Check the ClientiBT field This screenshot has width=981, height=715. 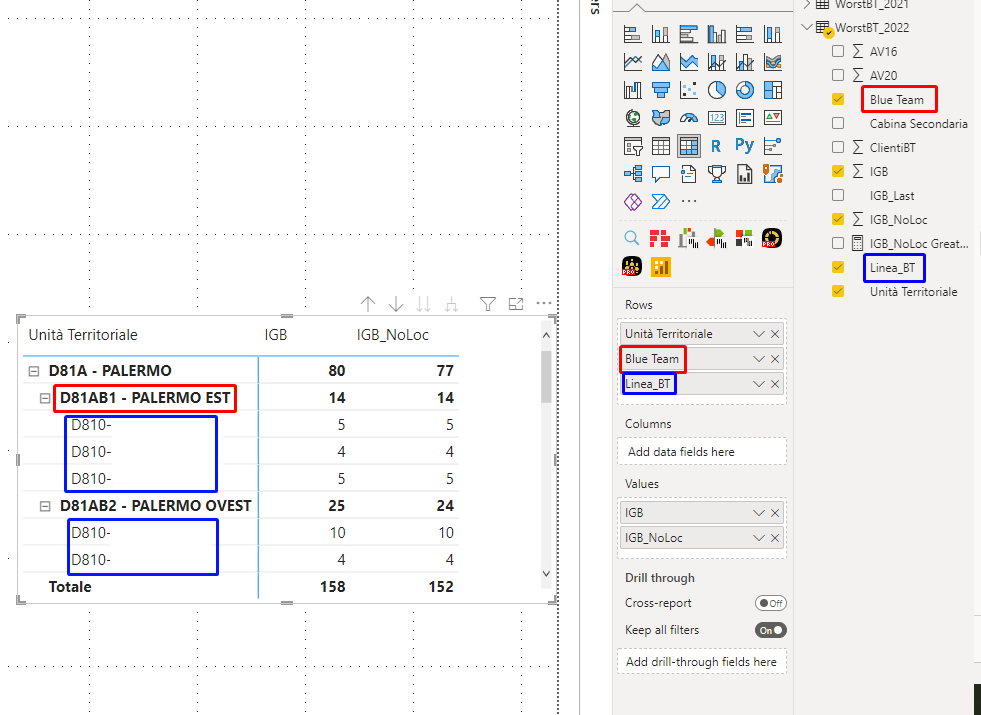pos(838,148)
